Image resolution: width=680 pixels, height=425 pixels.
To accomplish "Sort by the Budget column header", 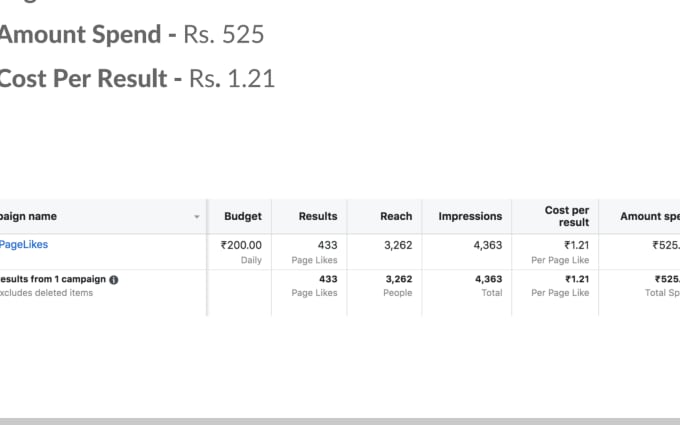I will coord(242,216).
